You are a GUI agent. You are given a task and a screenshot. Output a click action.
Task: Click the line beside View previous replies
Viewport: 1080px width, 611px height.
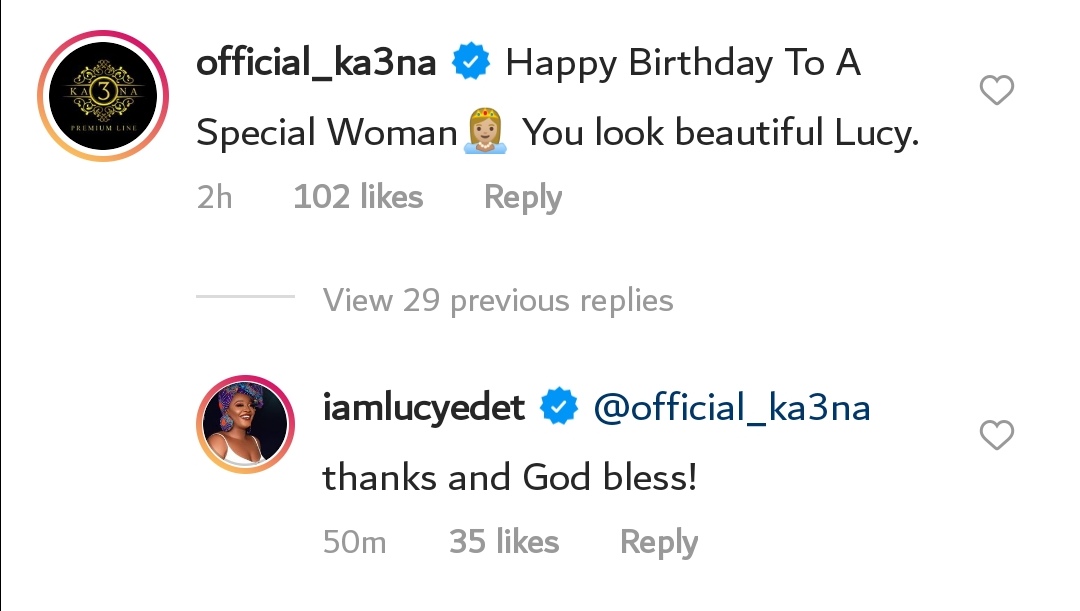point(246,298)
